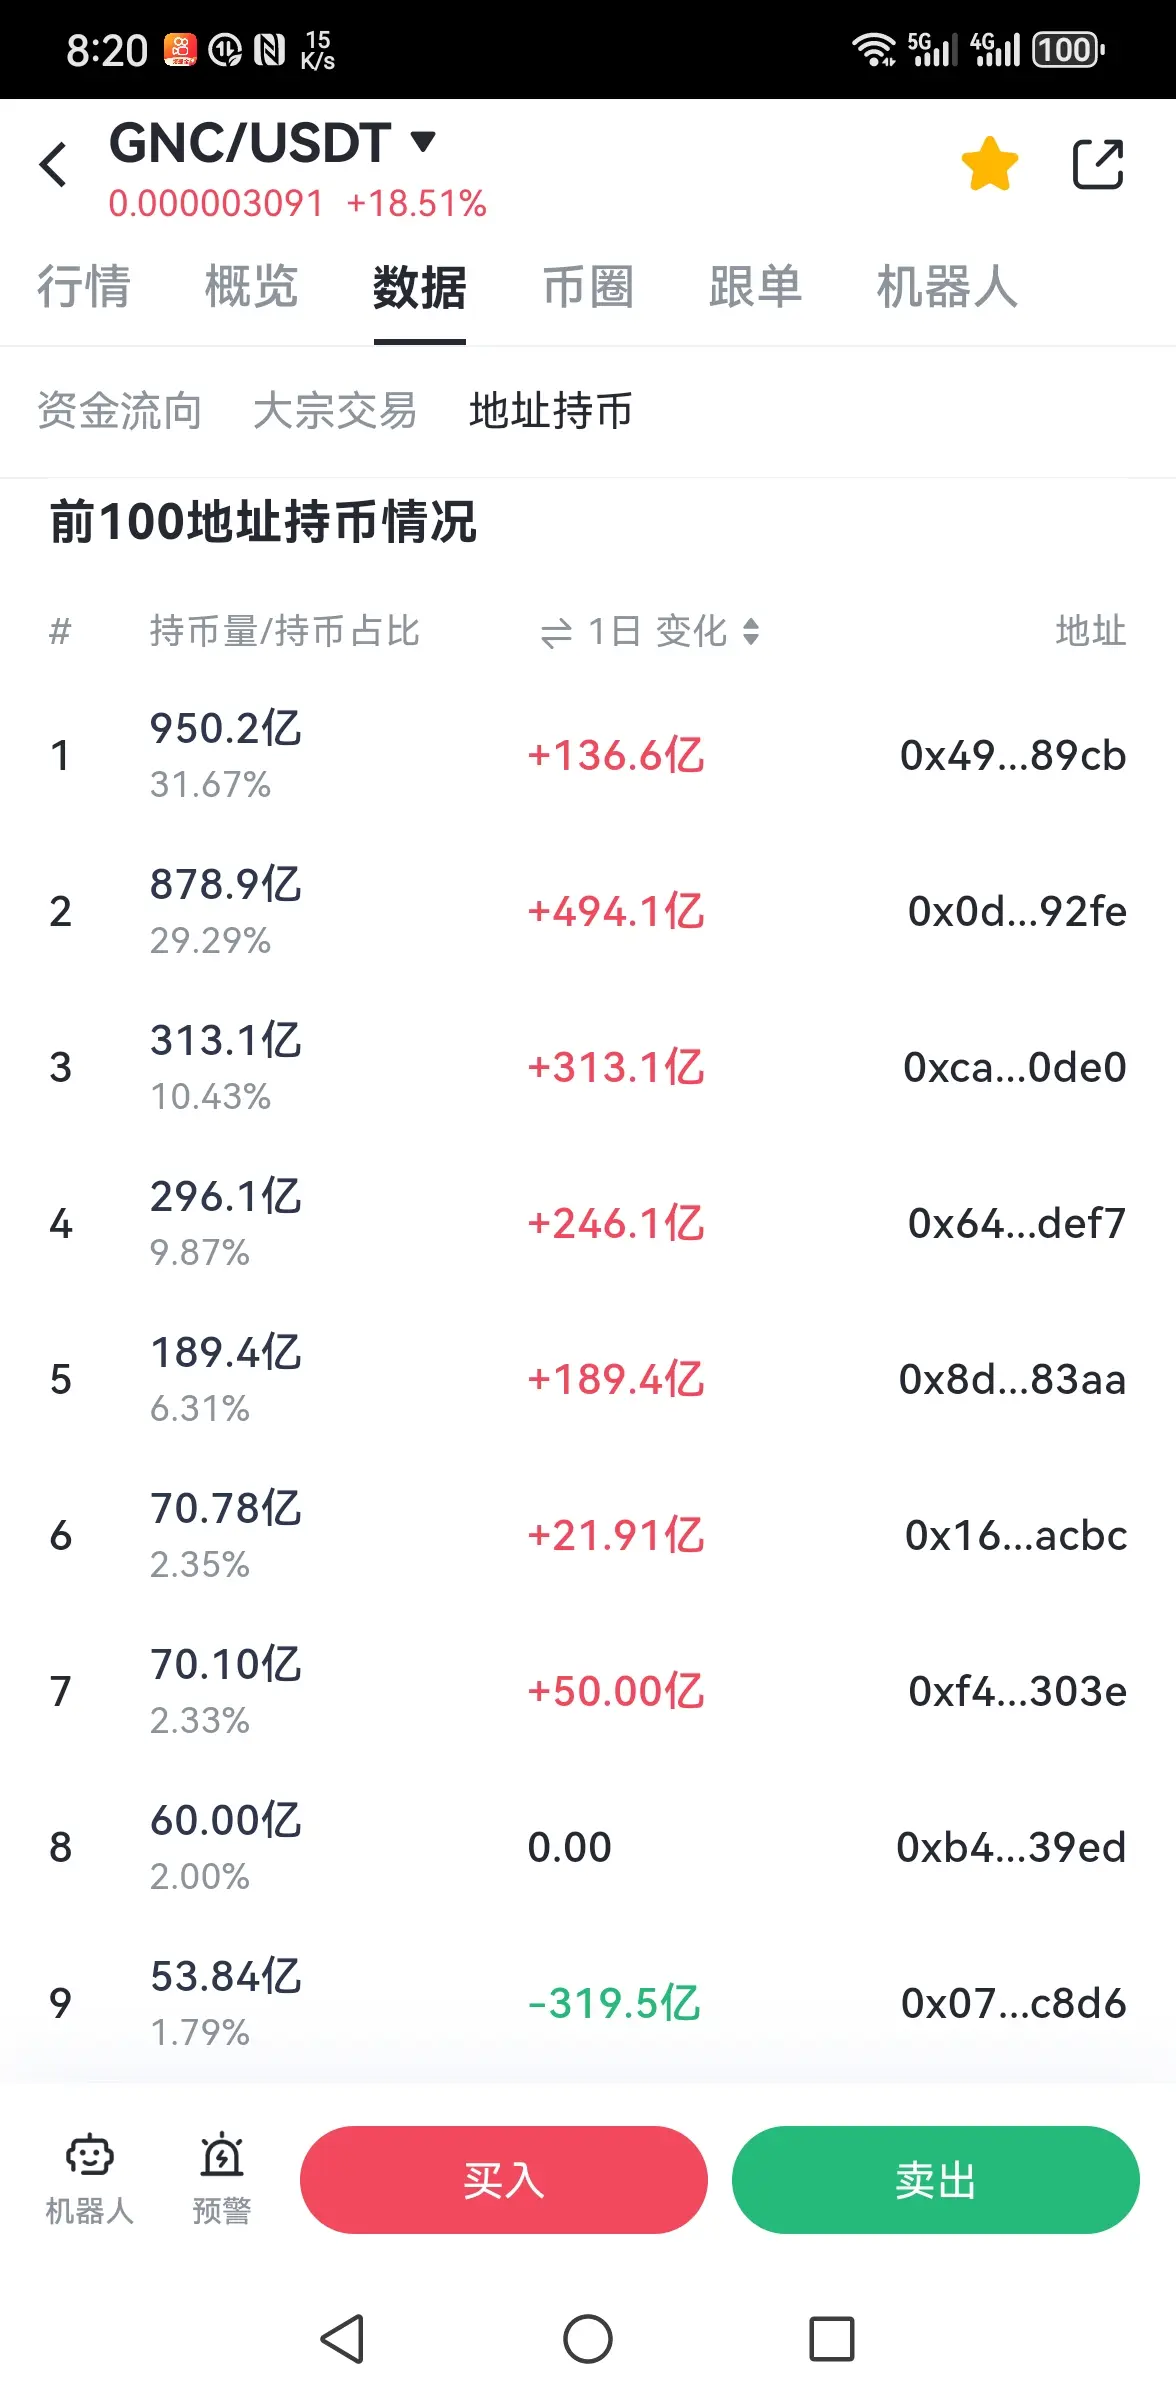Open the 币圈 tab
Screen dimensions: 1176x2400
(x=588, y=287)
